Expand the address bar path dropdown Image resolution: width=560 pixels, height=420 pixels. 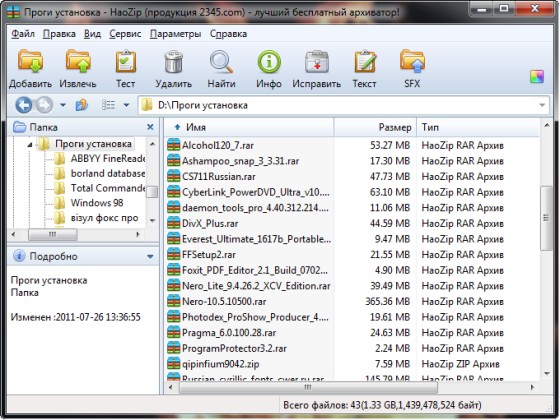coord(542,105)
